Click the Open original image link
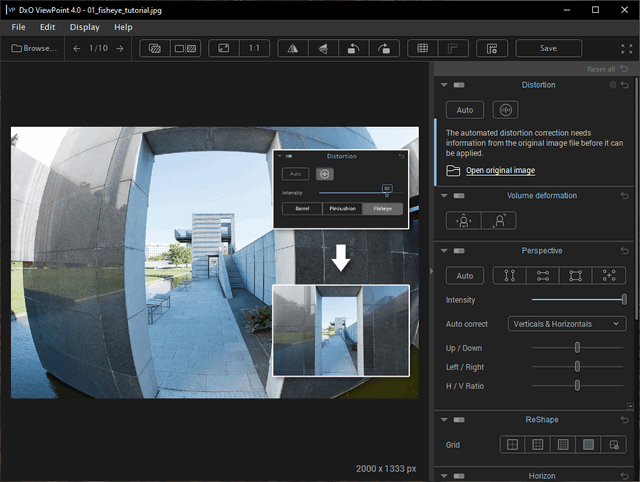The height and width of the screenshot is (482, 640). [500, 171]
